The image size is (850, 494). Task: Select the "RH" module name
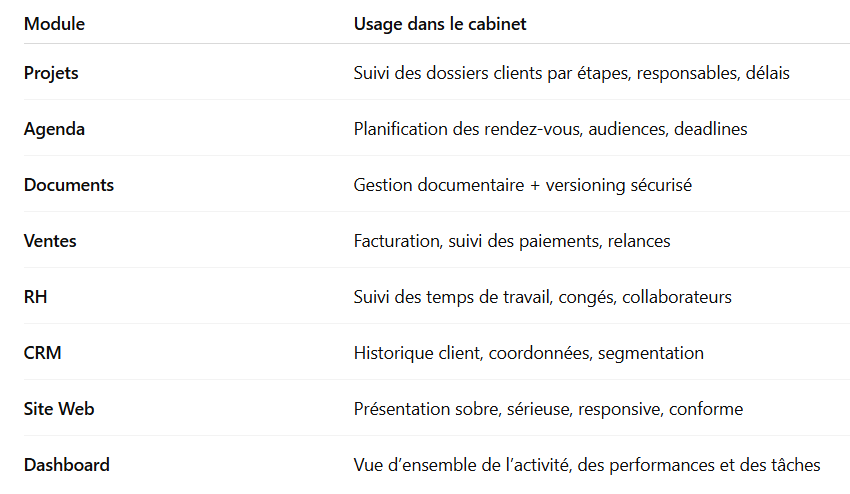tap(36, 297)
